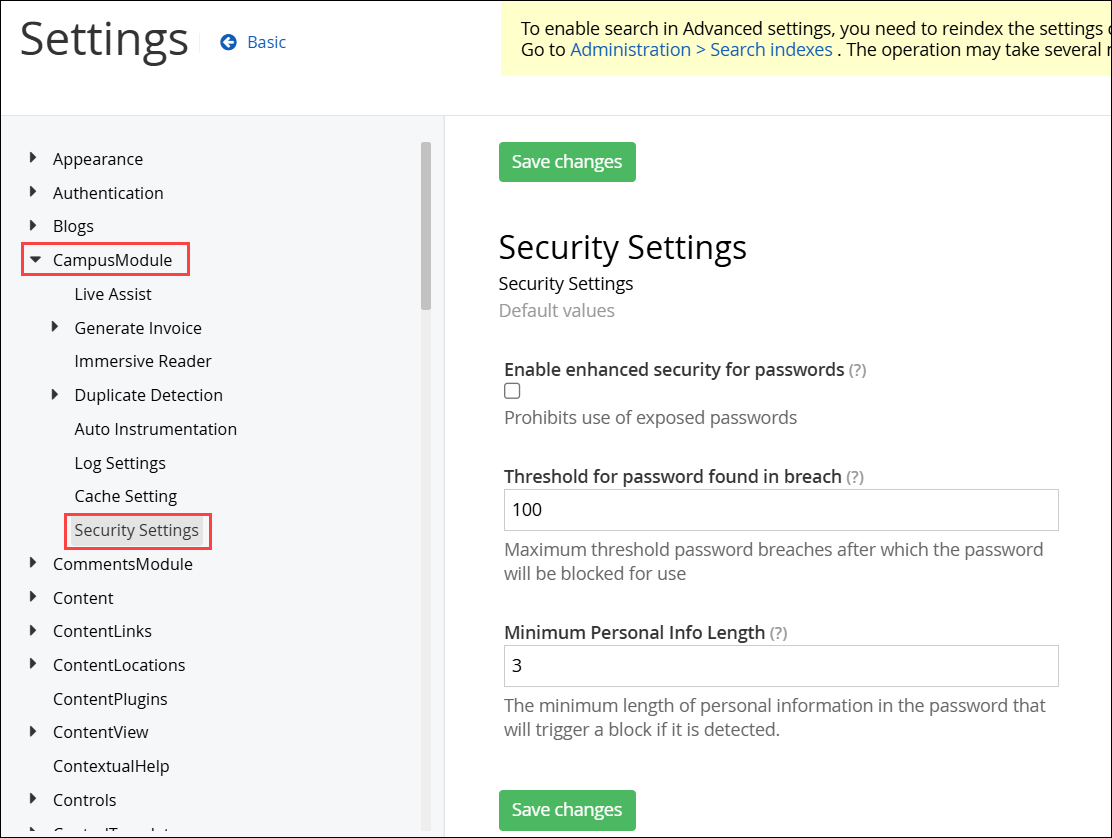Click the bottom Save changes button
The width and height of the screenshot is (1112, 838).
(x=567, y=810)
